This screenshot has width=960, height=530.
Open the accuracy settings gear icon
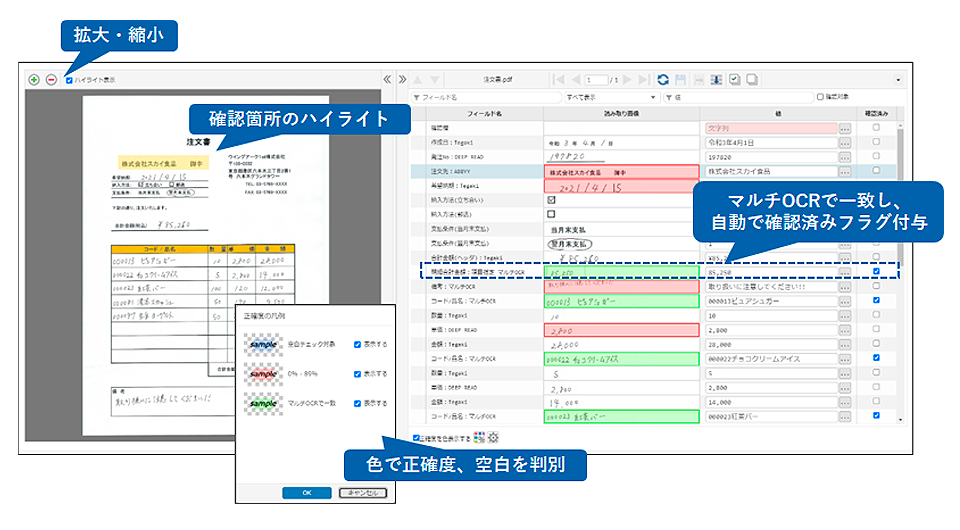[493, 438]
